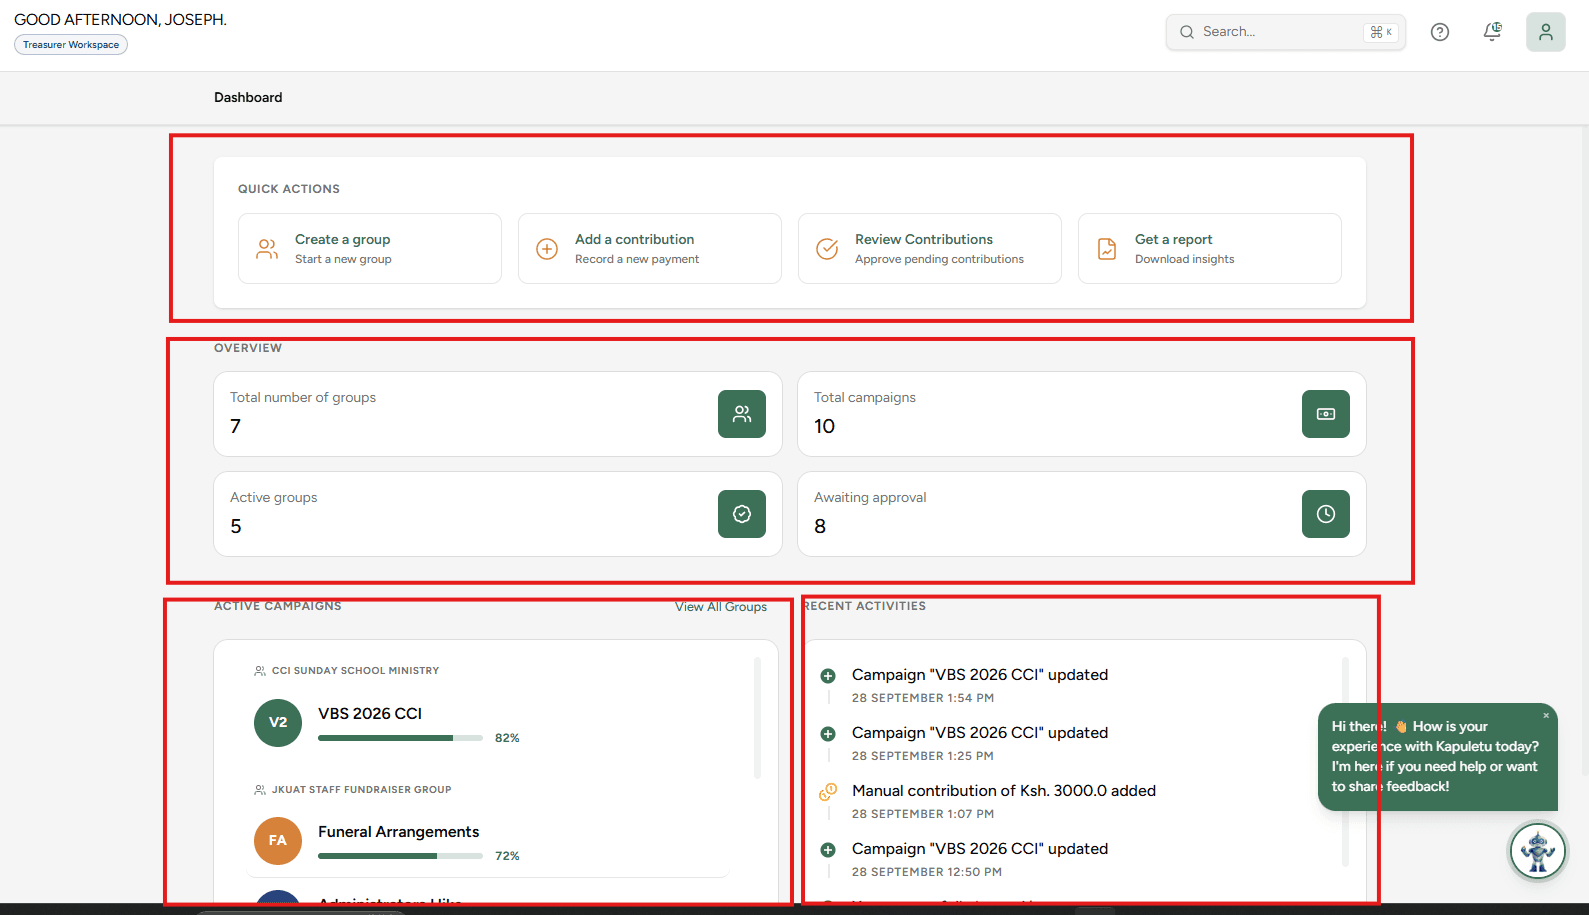Click the 28 SEPTEMBER 1:25 PM timestamp
The image size is (1589, 915).
point(923,756)
